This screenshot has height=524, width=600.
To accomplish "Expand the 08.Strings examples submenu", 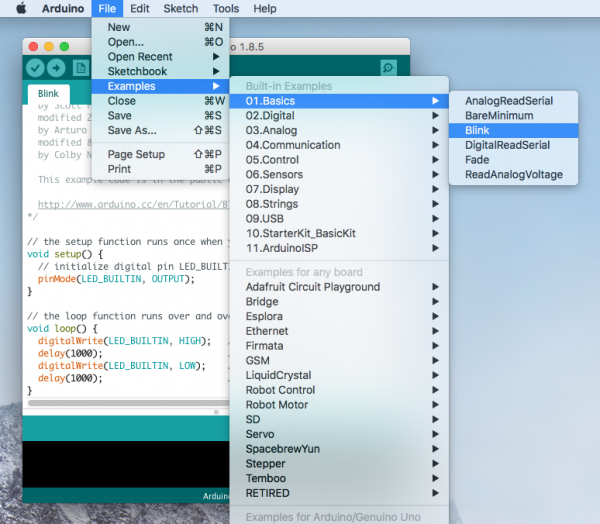I will 339,204.
